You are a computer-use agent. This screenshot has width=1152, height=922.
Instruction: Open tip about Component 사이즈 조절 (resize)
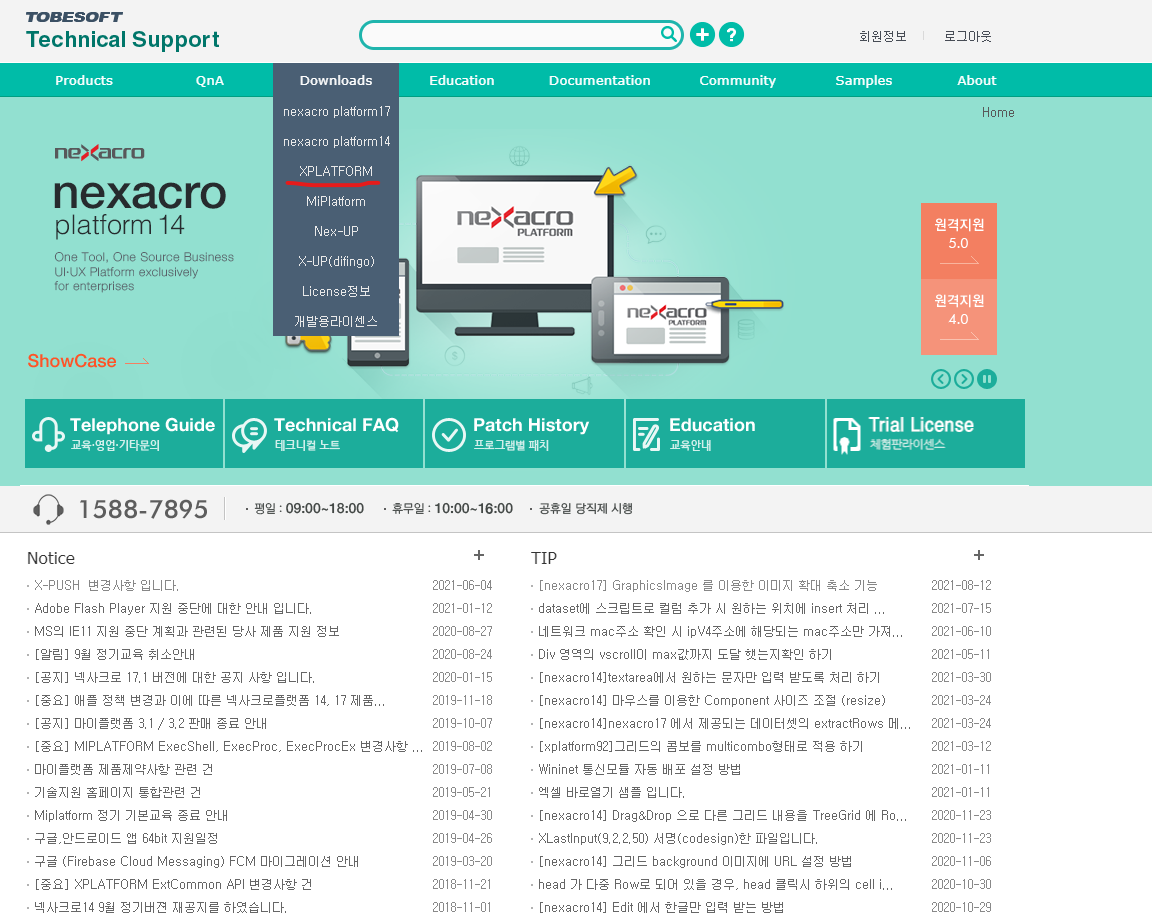point(712,700)
